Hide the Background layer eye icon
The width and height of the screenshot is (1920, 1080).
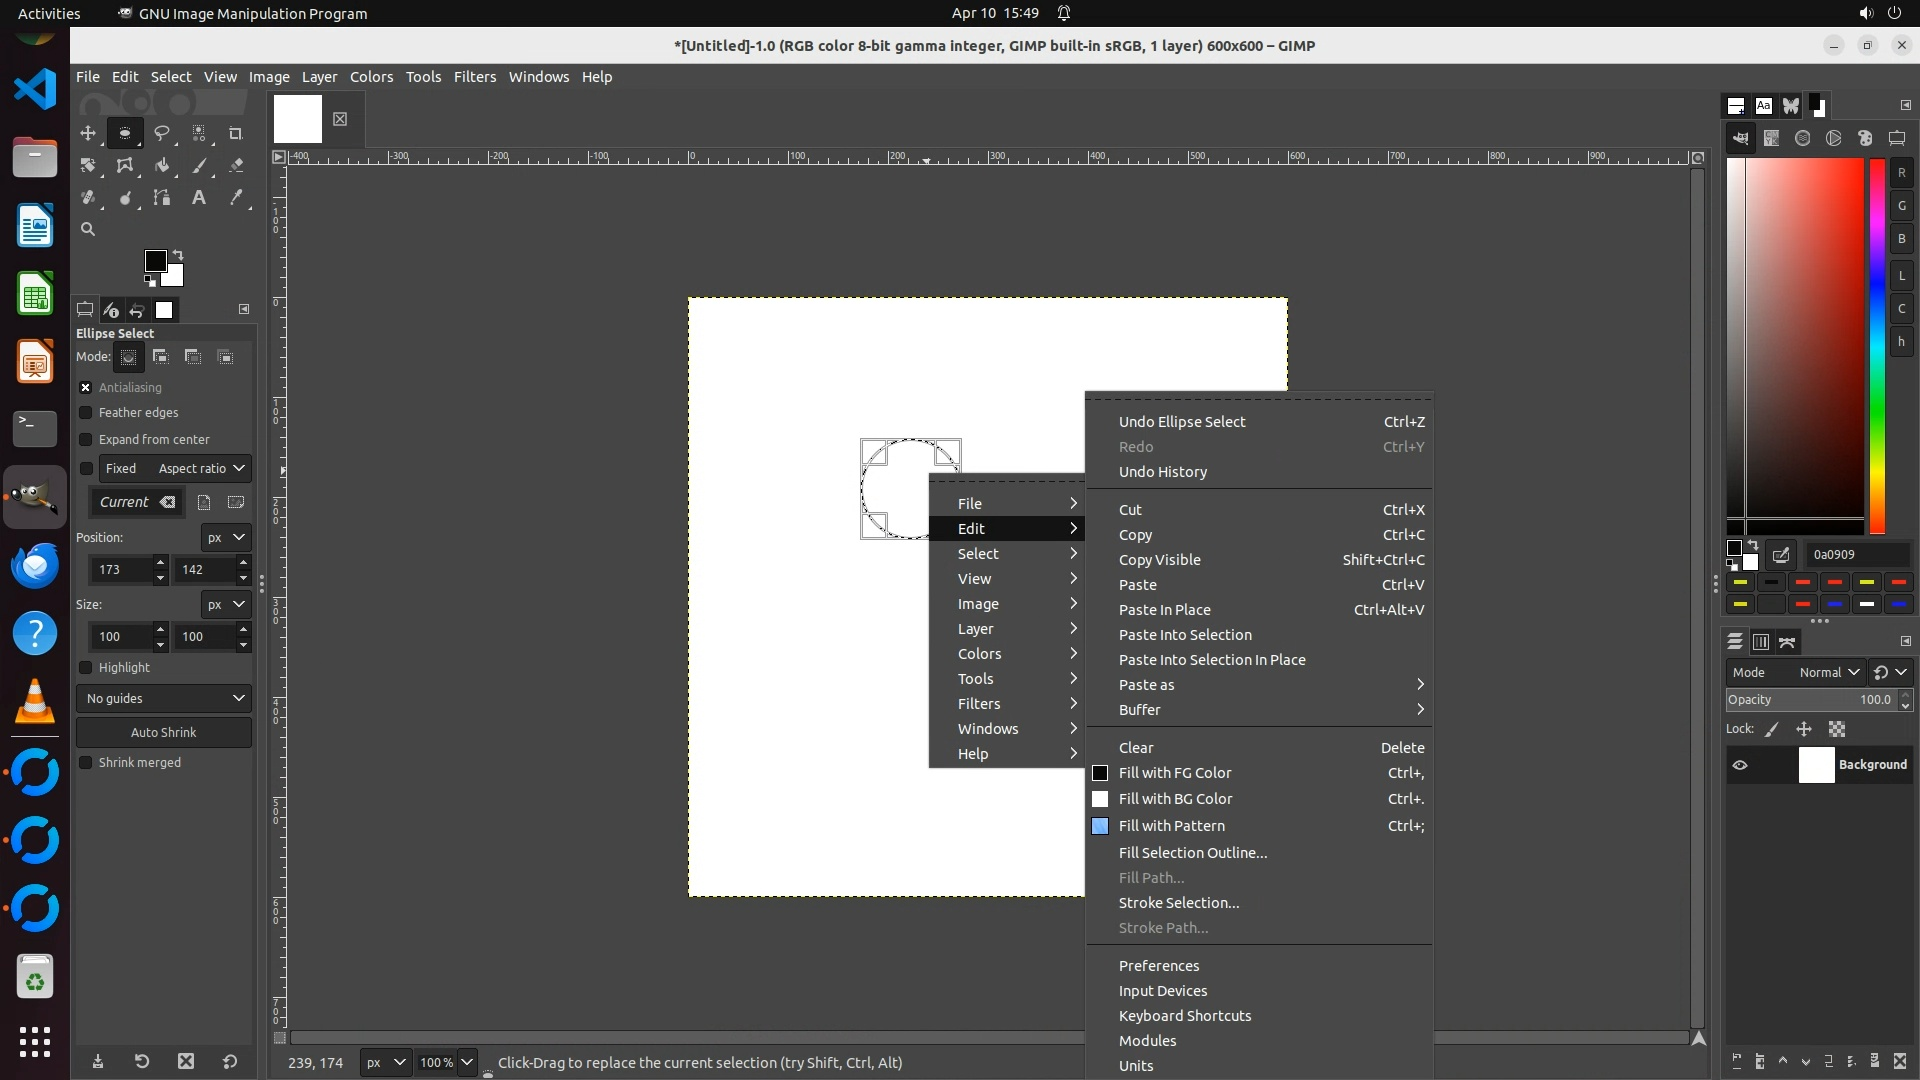coord(1740,765)
